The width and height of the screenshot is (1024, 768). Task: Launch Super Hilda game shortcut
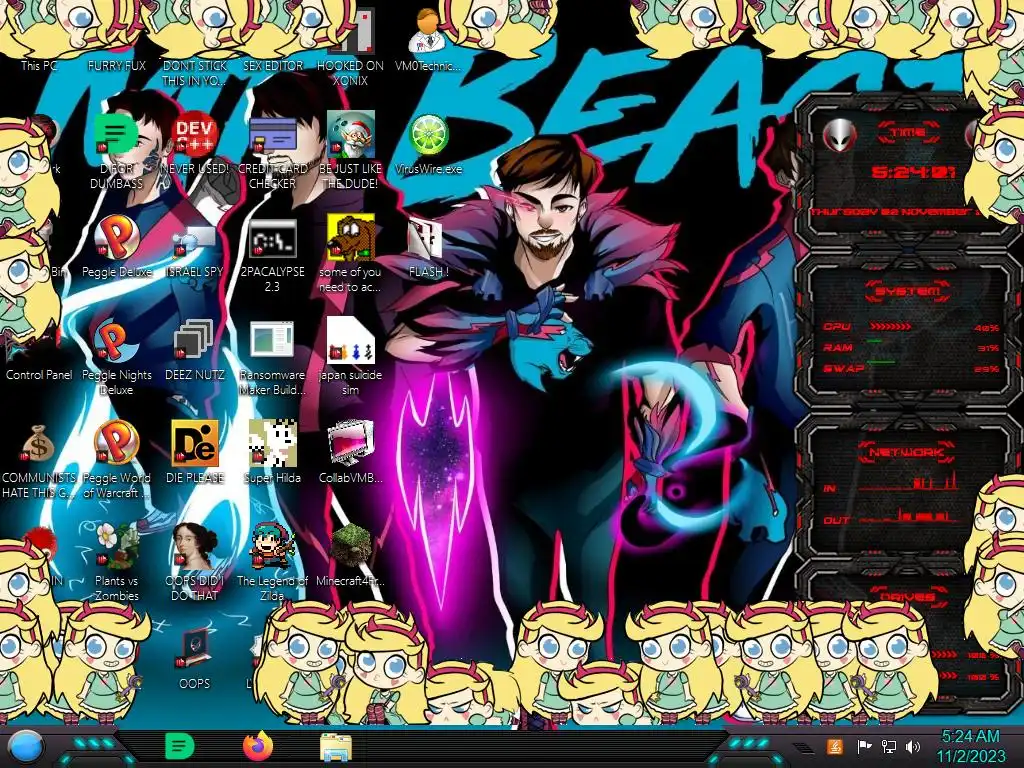point(272,453)
